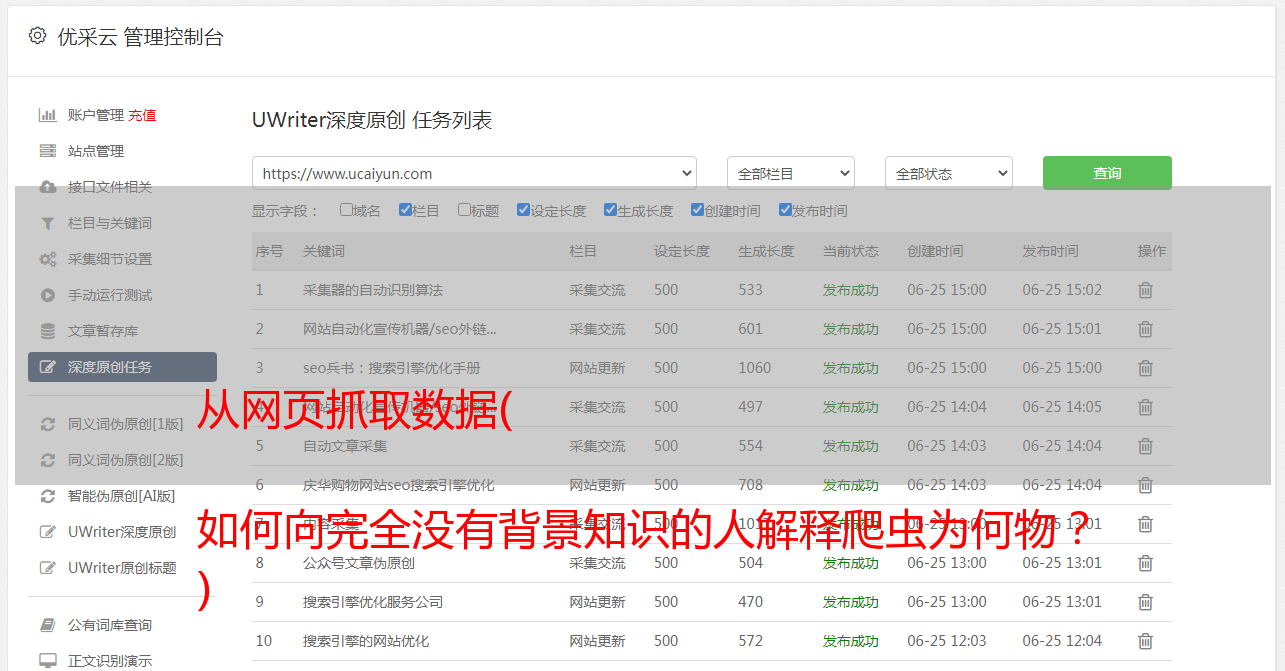Click the 操作 column header
The height and width of the screenshot is (671, 1285).
pos(1152,251)
